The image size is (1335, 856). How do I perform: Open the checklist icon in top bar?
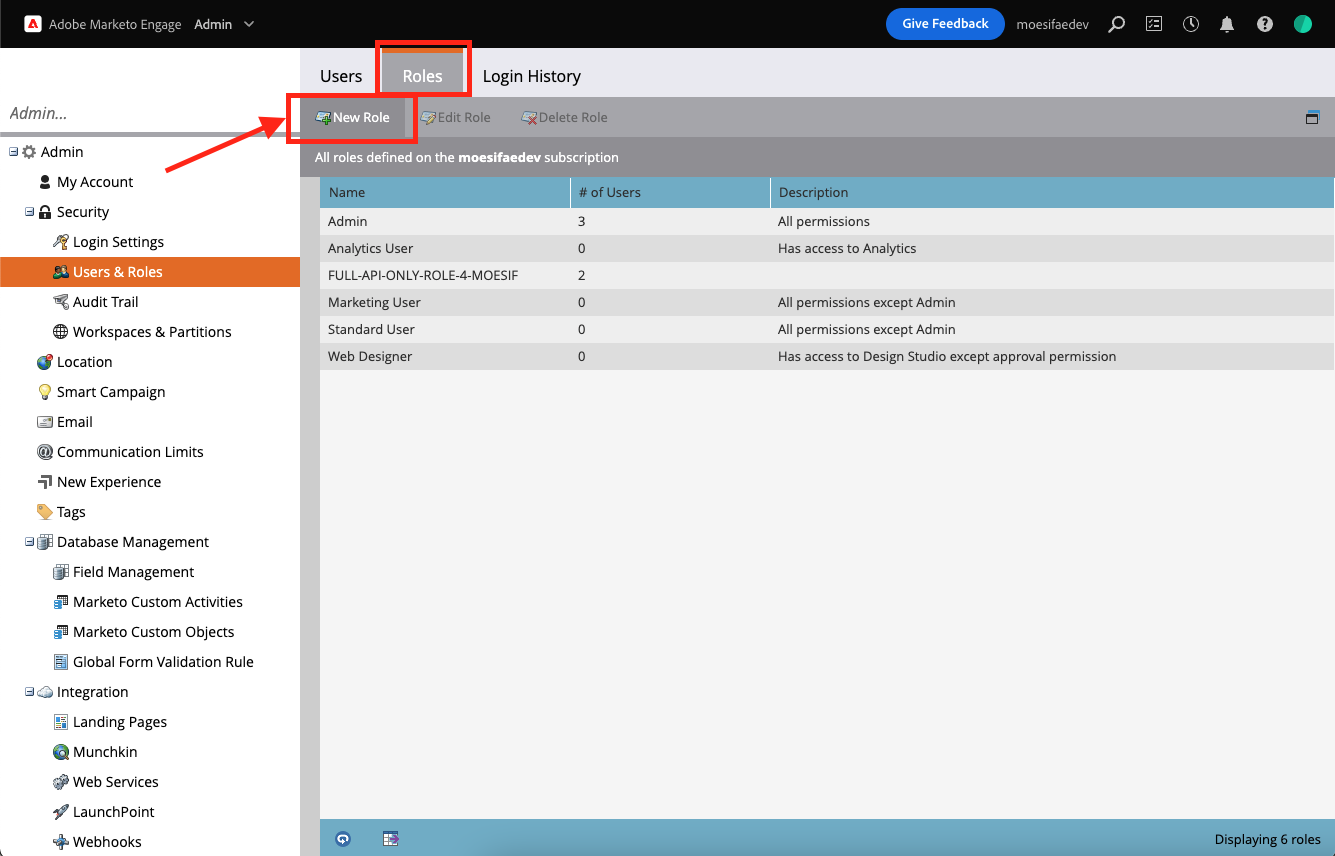[x=1154, y=24]
